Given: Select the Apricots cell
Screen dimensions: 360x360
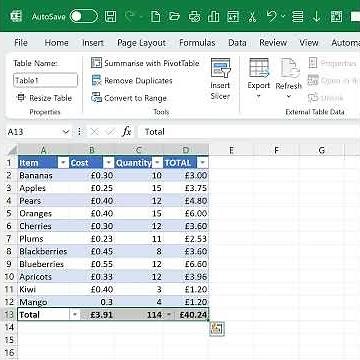Looking at the screenshot, I should pos(43,277).
